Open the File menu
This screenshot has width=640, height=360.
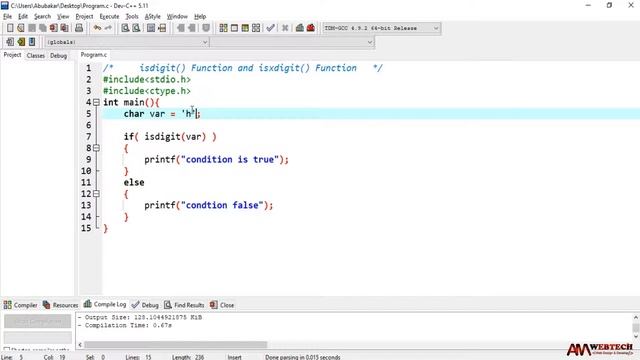pyautogui.click(x=7, y=16)
